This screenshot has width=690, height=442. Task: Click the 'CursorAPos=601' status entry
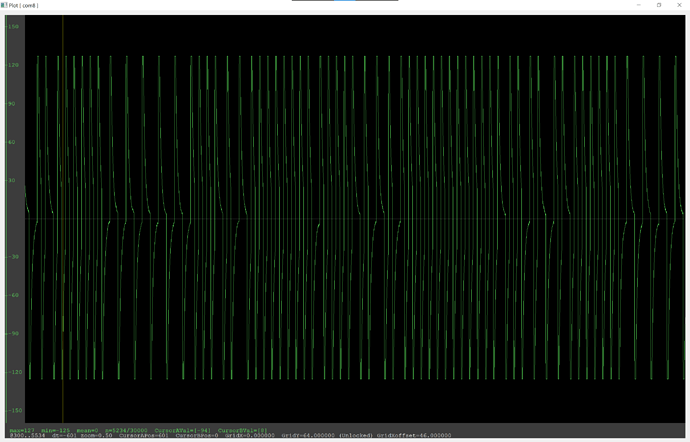click(144, 435)
